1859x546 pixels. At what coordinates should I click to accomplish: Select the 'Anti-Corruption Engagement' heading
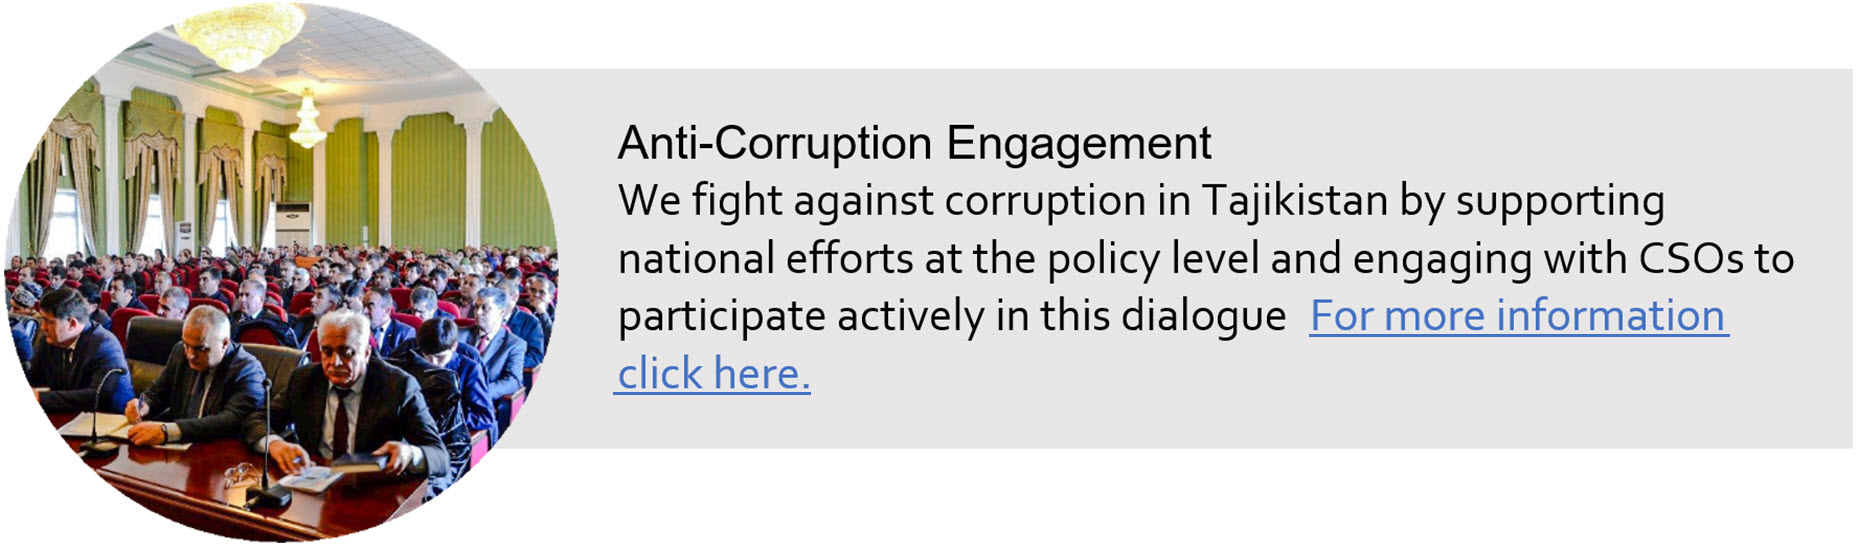pos(914,143)
